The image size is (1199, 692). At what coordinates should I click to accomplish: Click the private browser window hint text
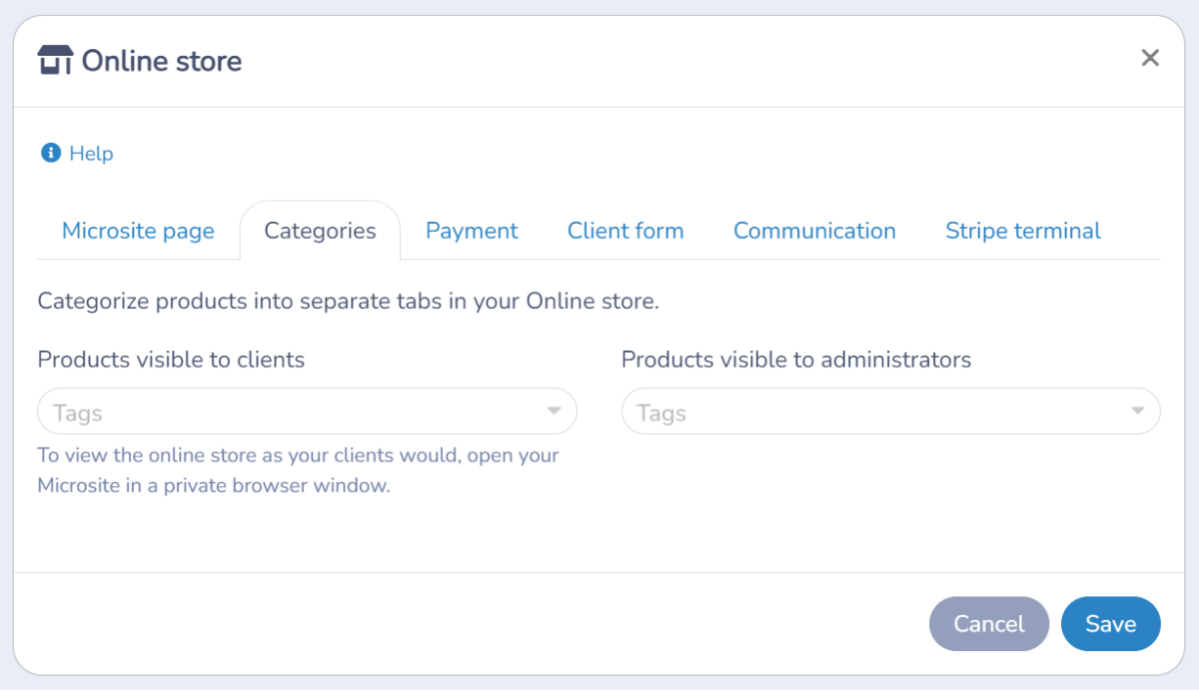(298, 470)
